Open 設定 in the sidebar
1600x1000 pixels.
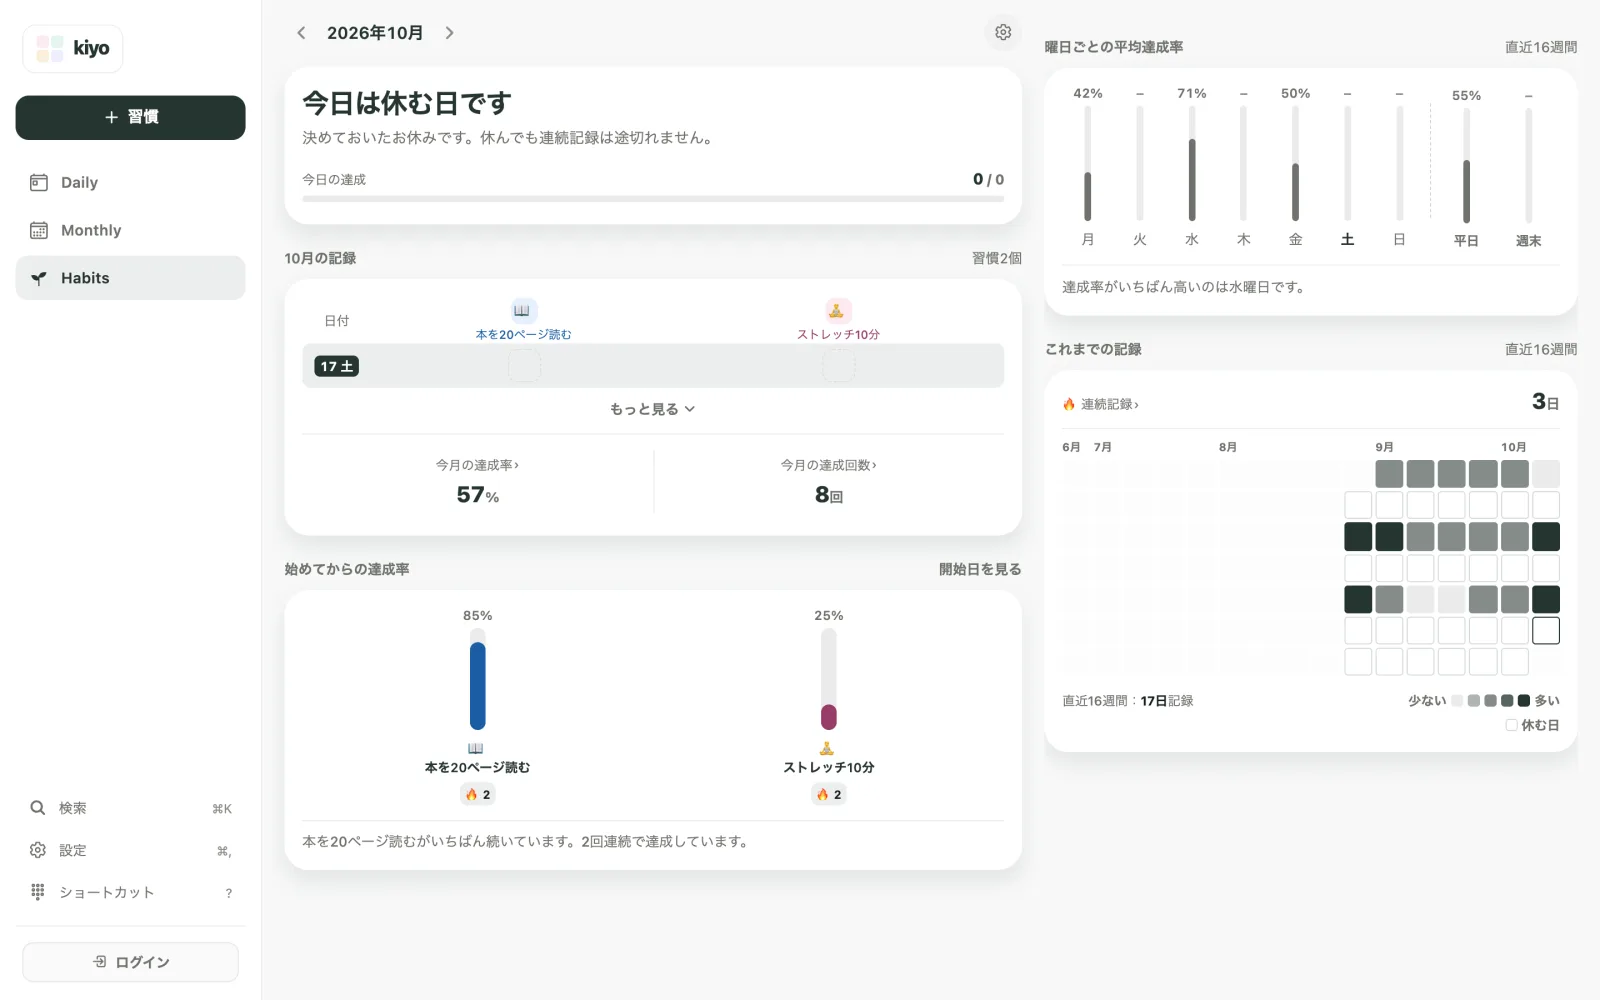point(131,850)
